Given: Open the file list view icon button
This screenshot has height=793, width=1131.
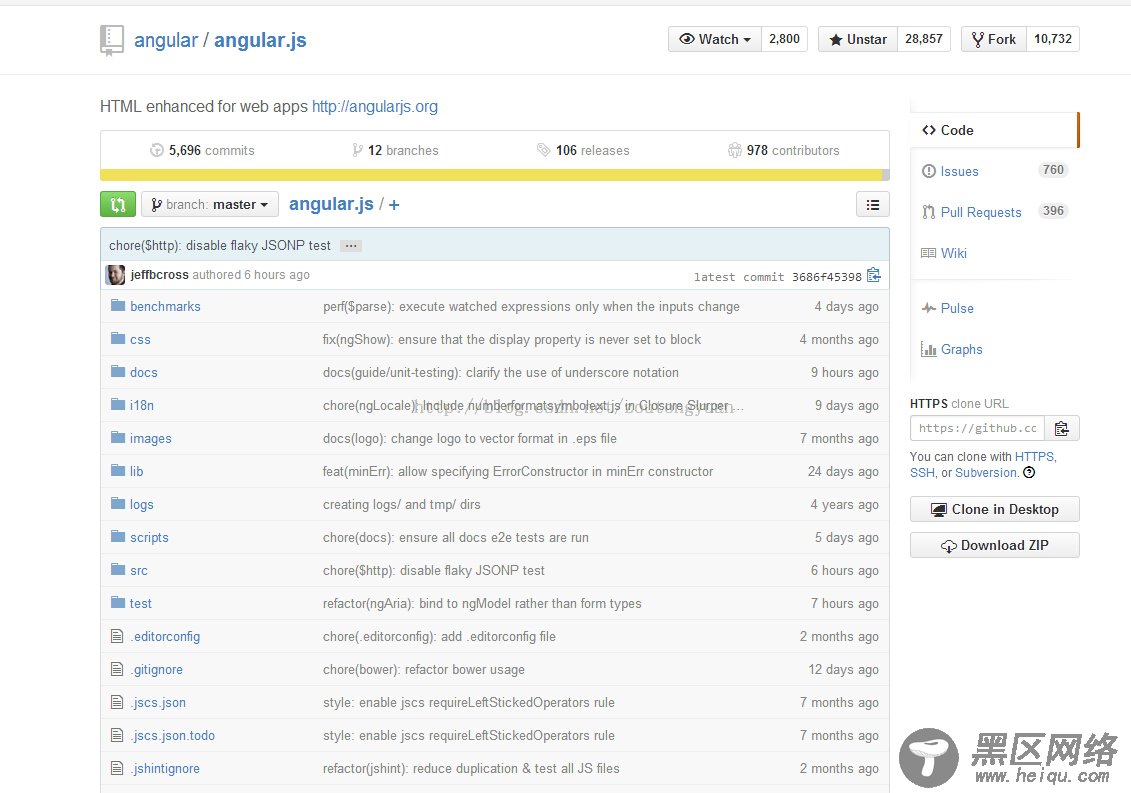Looking at the screenshot, I should pos(873,204).
